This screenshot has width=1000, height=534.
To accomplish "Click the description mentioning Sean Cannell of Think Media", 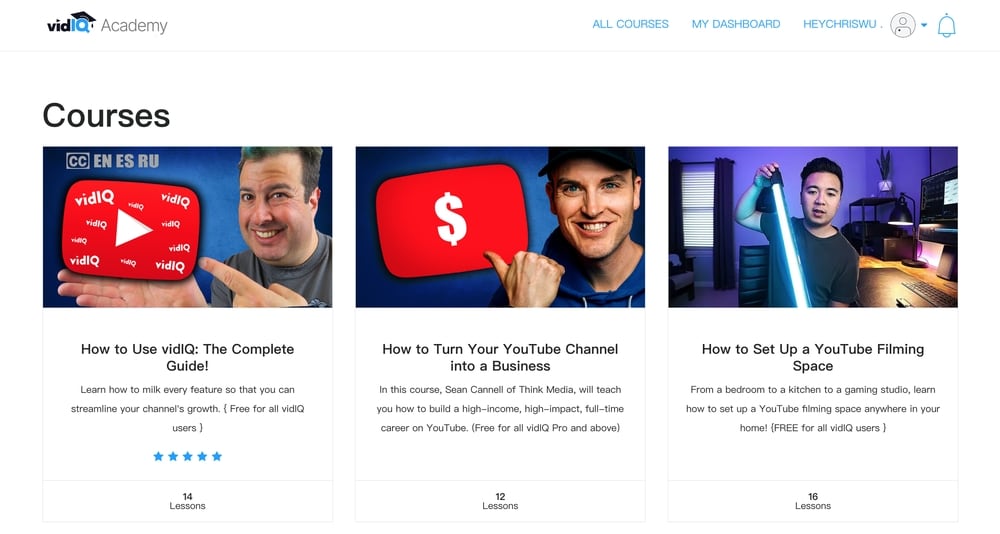I will pyautogui.click(x=500, y=408).
